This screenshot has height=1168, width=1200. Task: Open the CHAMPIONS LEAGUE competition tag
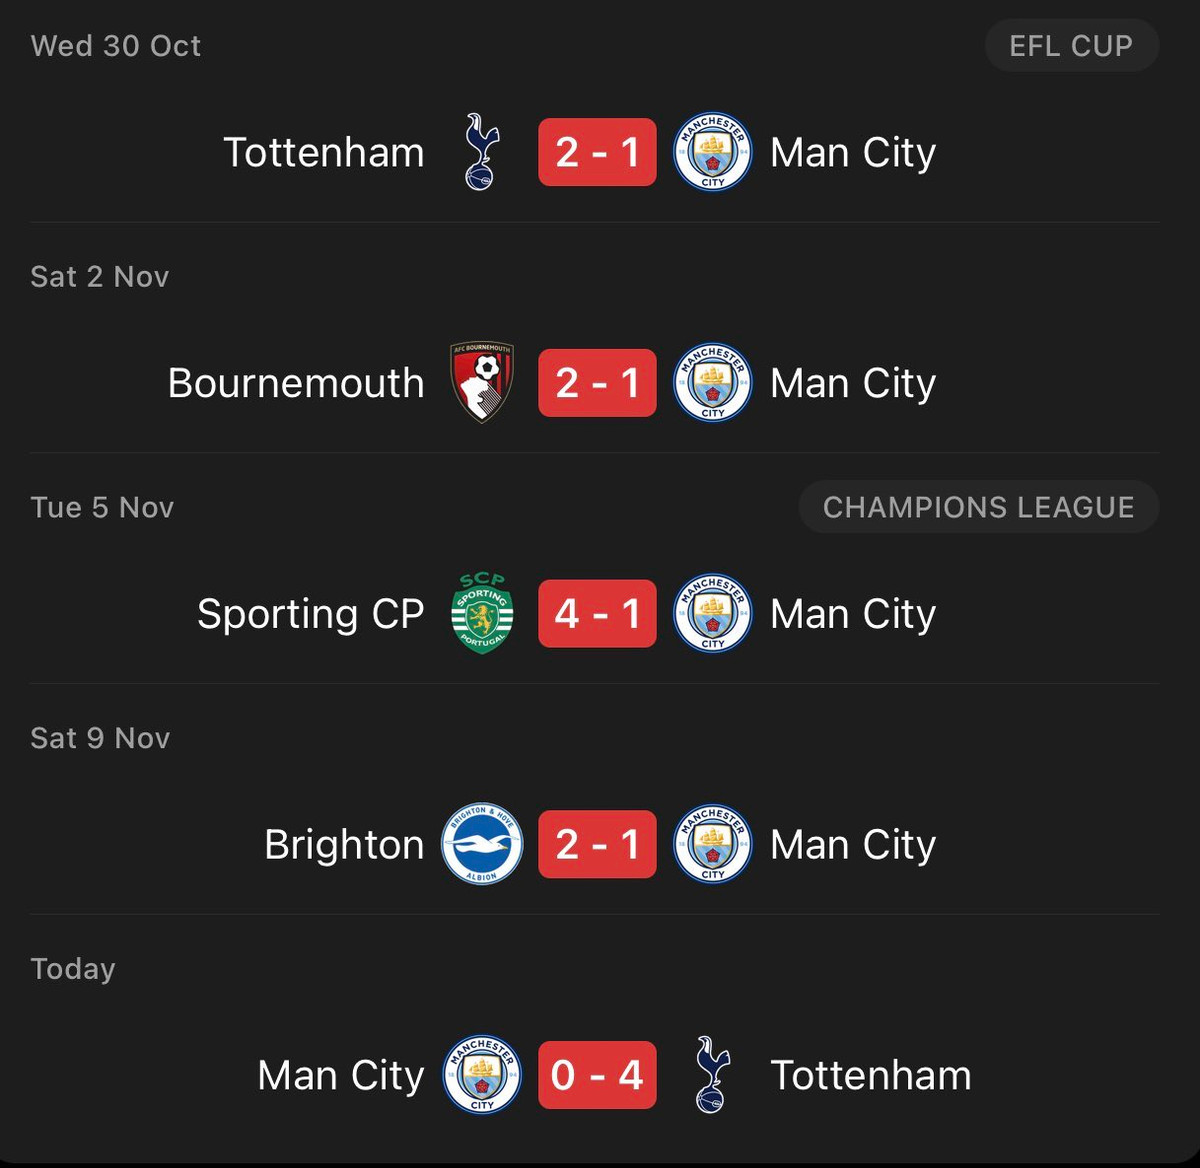[978, 507]
